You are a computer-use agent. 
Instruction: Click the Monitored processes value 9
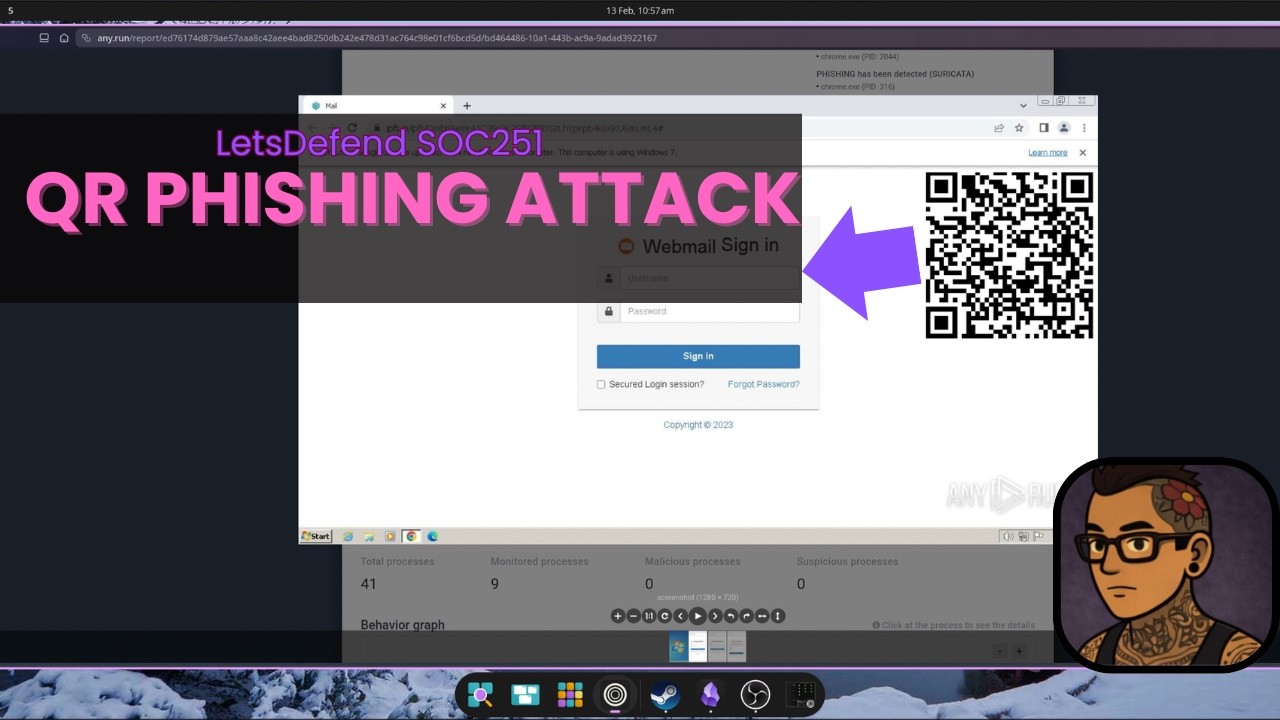[494, 584]
